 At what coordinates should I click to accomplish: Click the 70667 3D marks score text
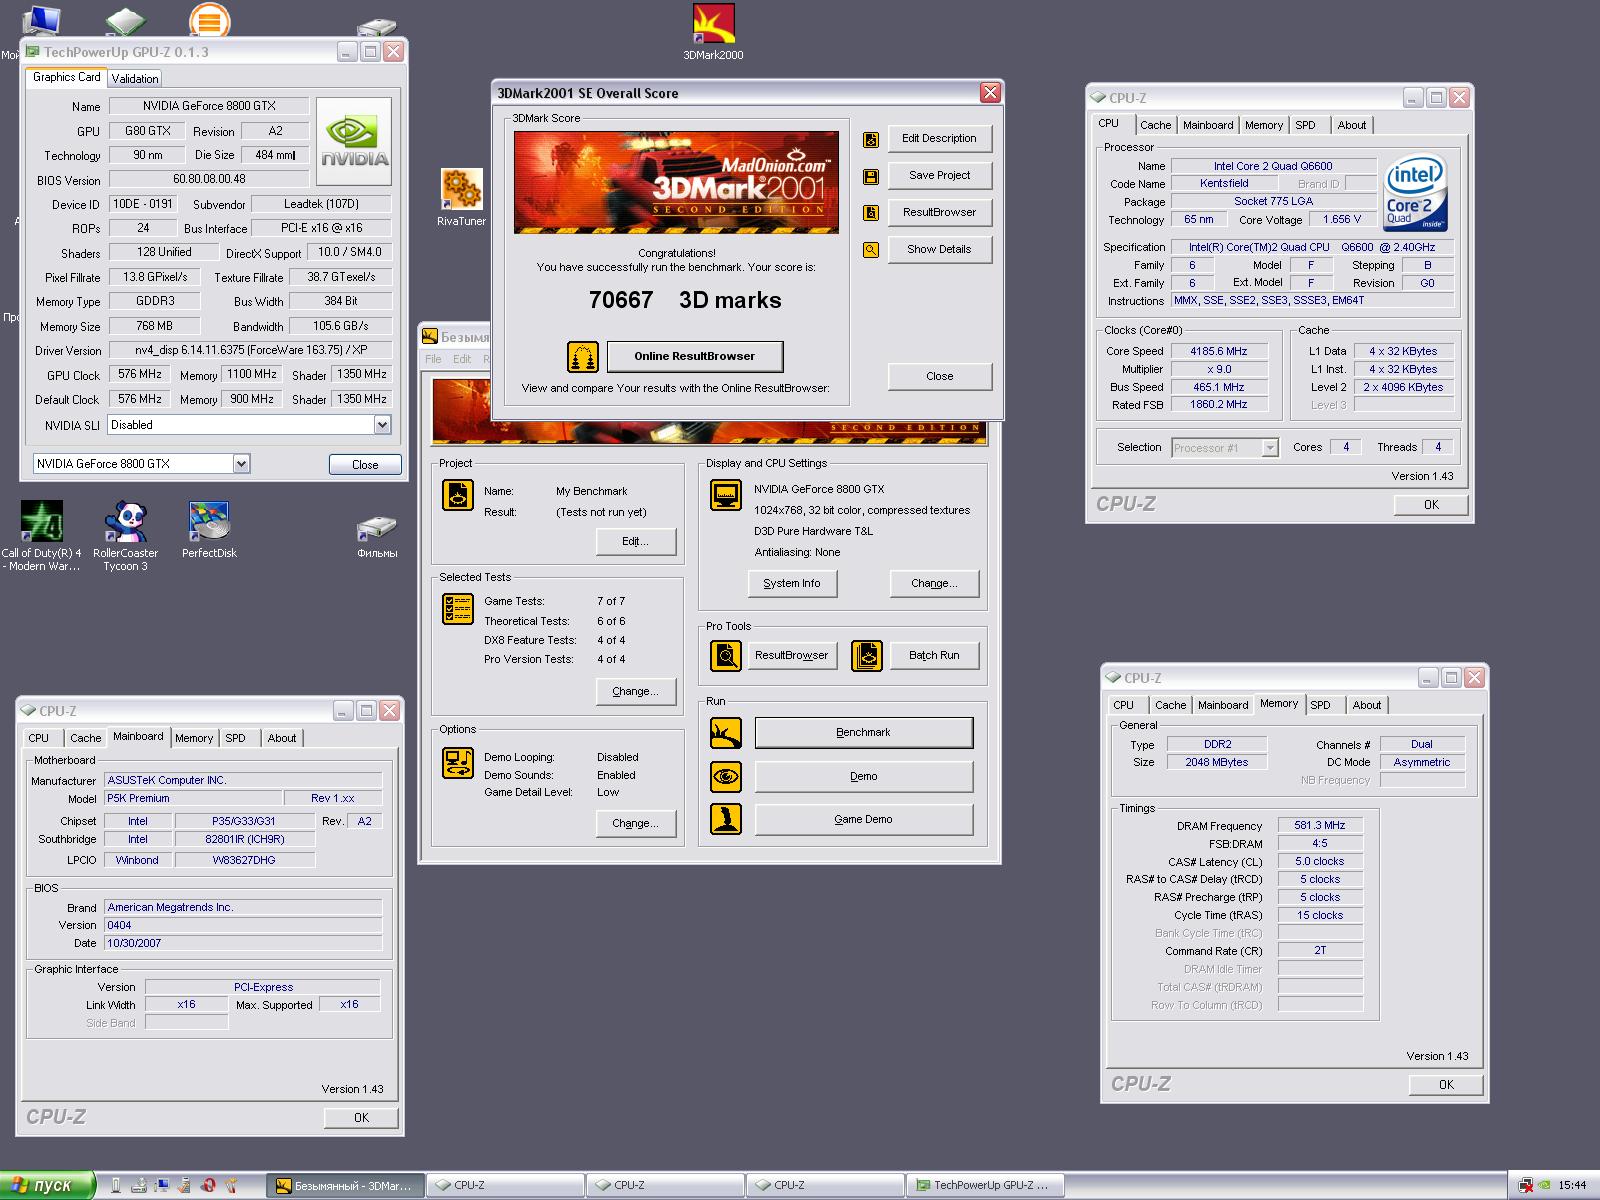pyautogui.click(x=685, y=300)
